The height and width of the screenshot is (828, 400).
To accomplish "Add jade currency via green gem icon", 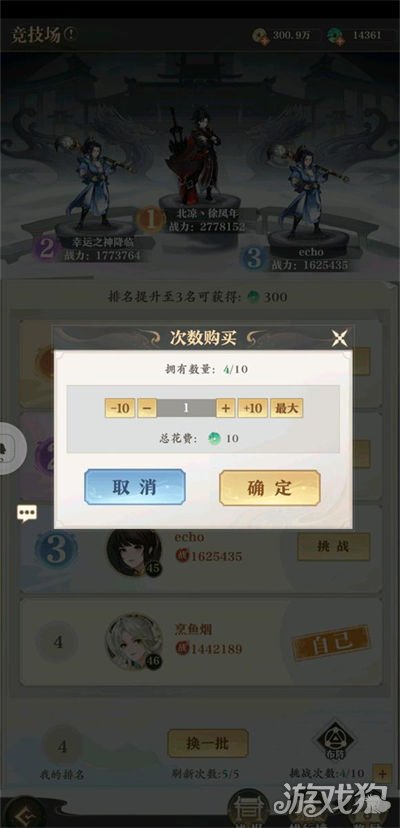I will click(336, 36).
